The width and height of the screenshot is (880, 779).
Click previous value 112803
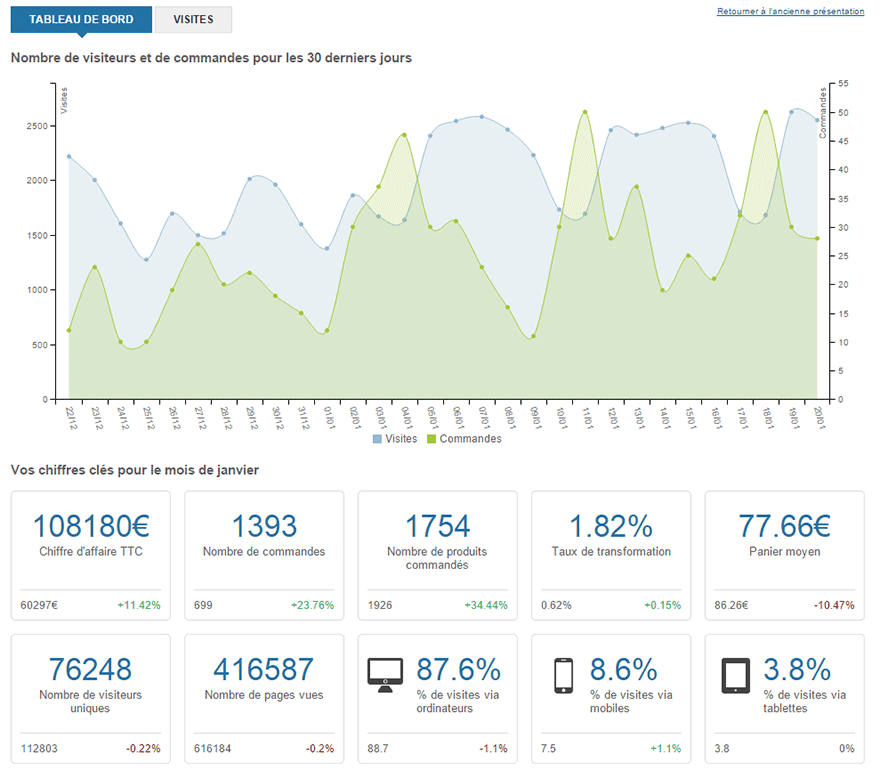(x=39, y=748)
